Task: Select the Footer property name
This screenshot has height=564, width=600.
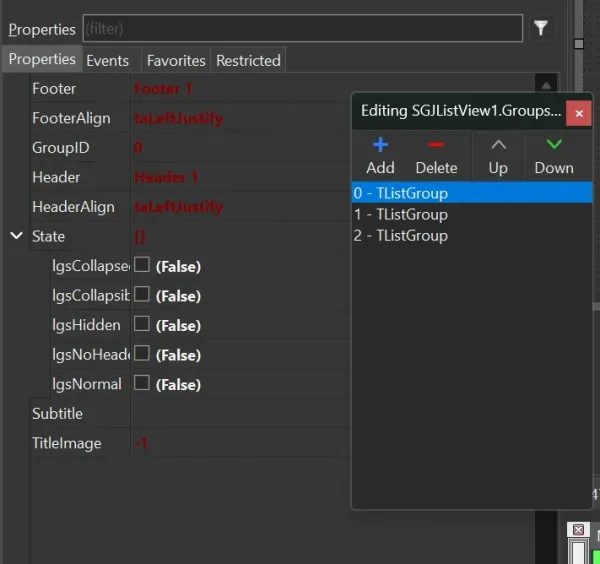Action: pos(54,89)
